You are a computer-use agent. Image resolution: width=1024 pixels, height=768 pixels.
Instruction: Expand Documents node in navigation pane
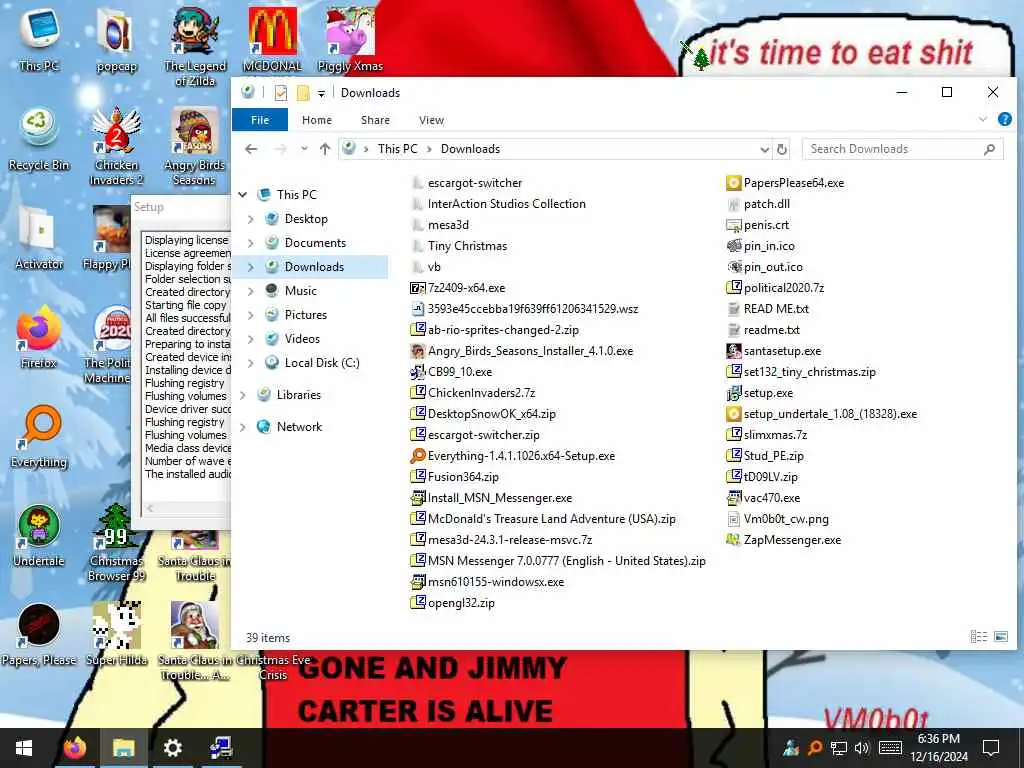point(251,243)
